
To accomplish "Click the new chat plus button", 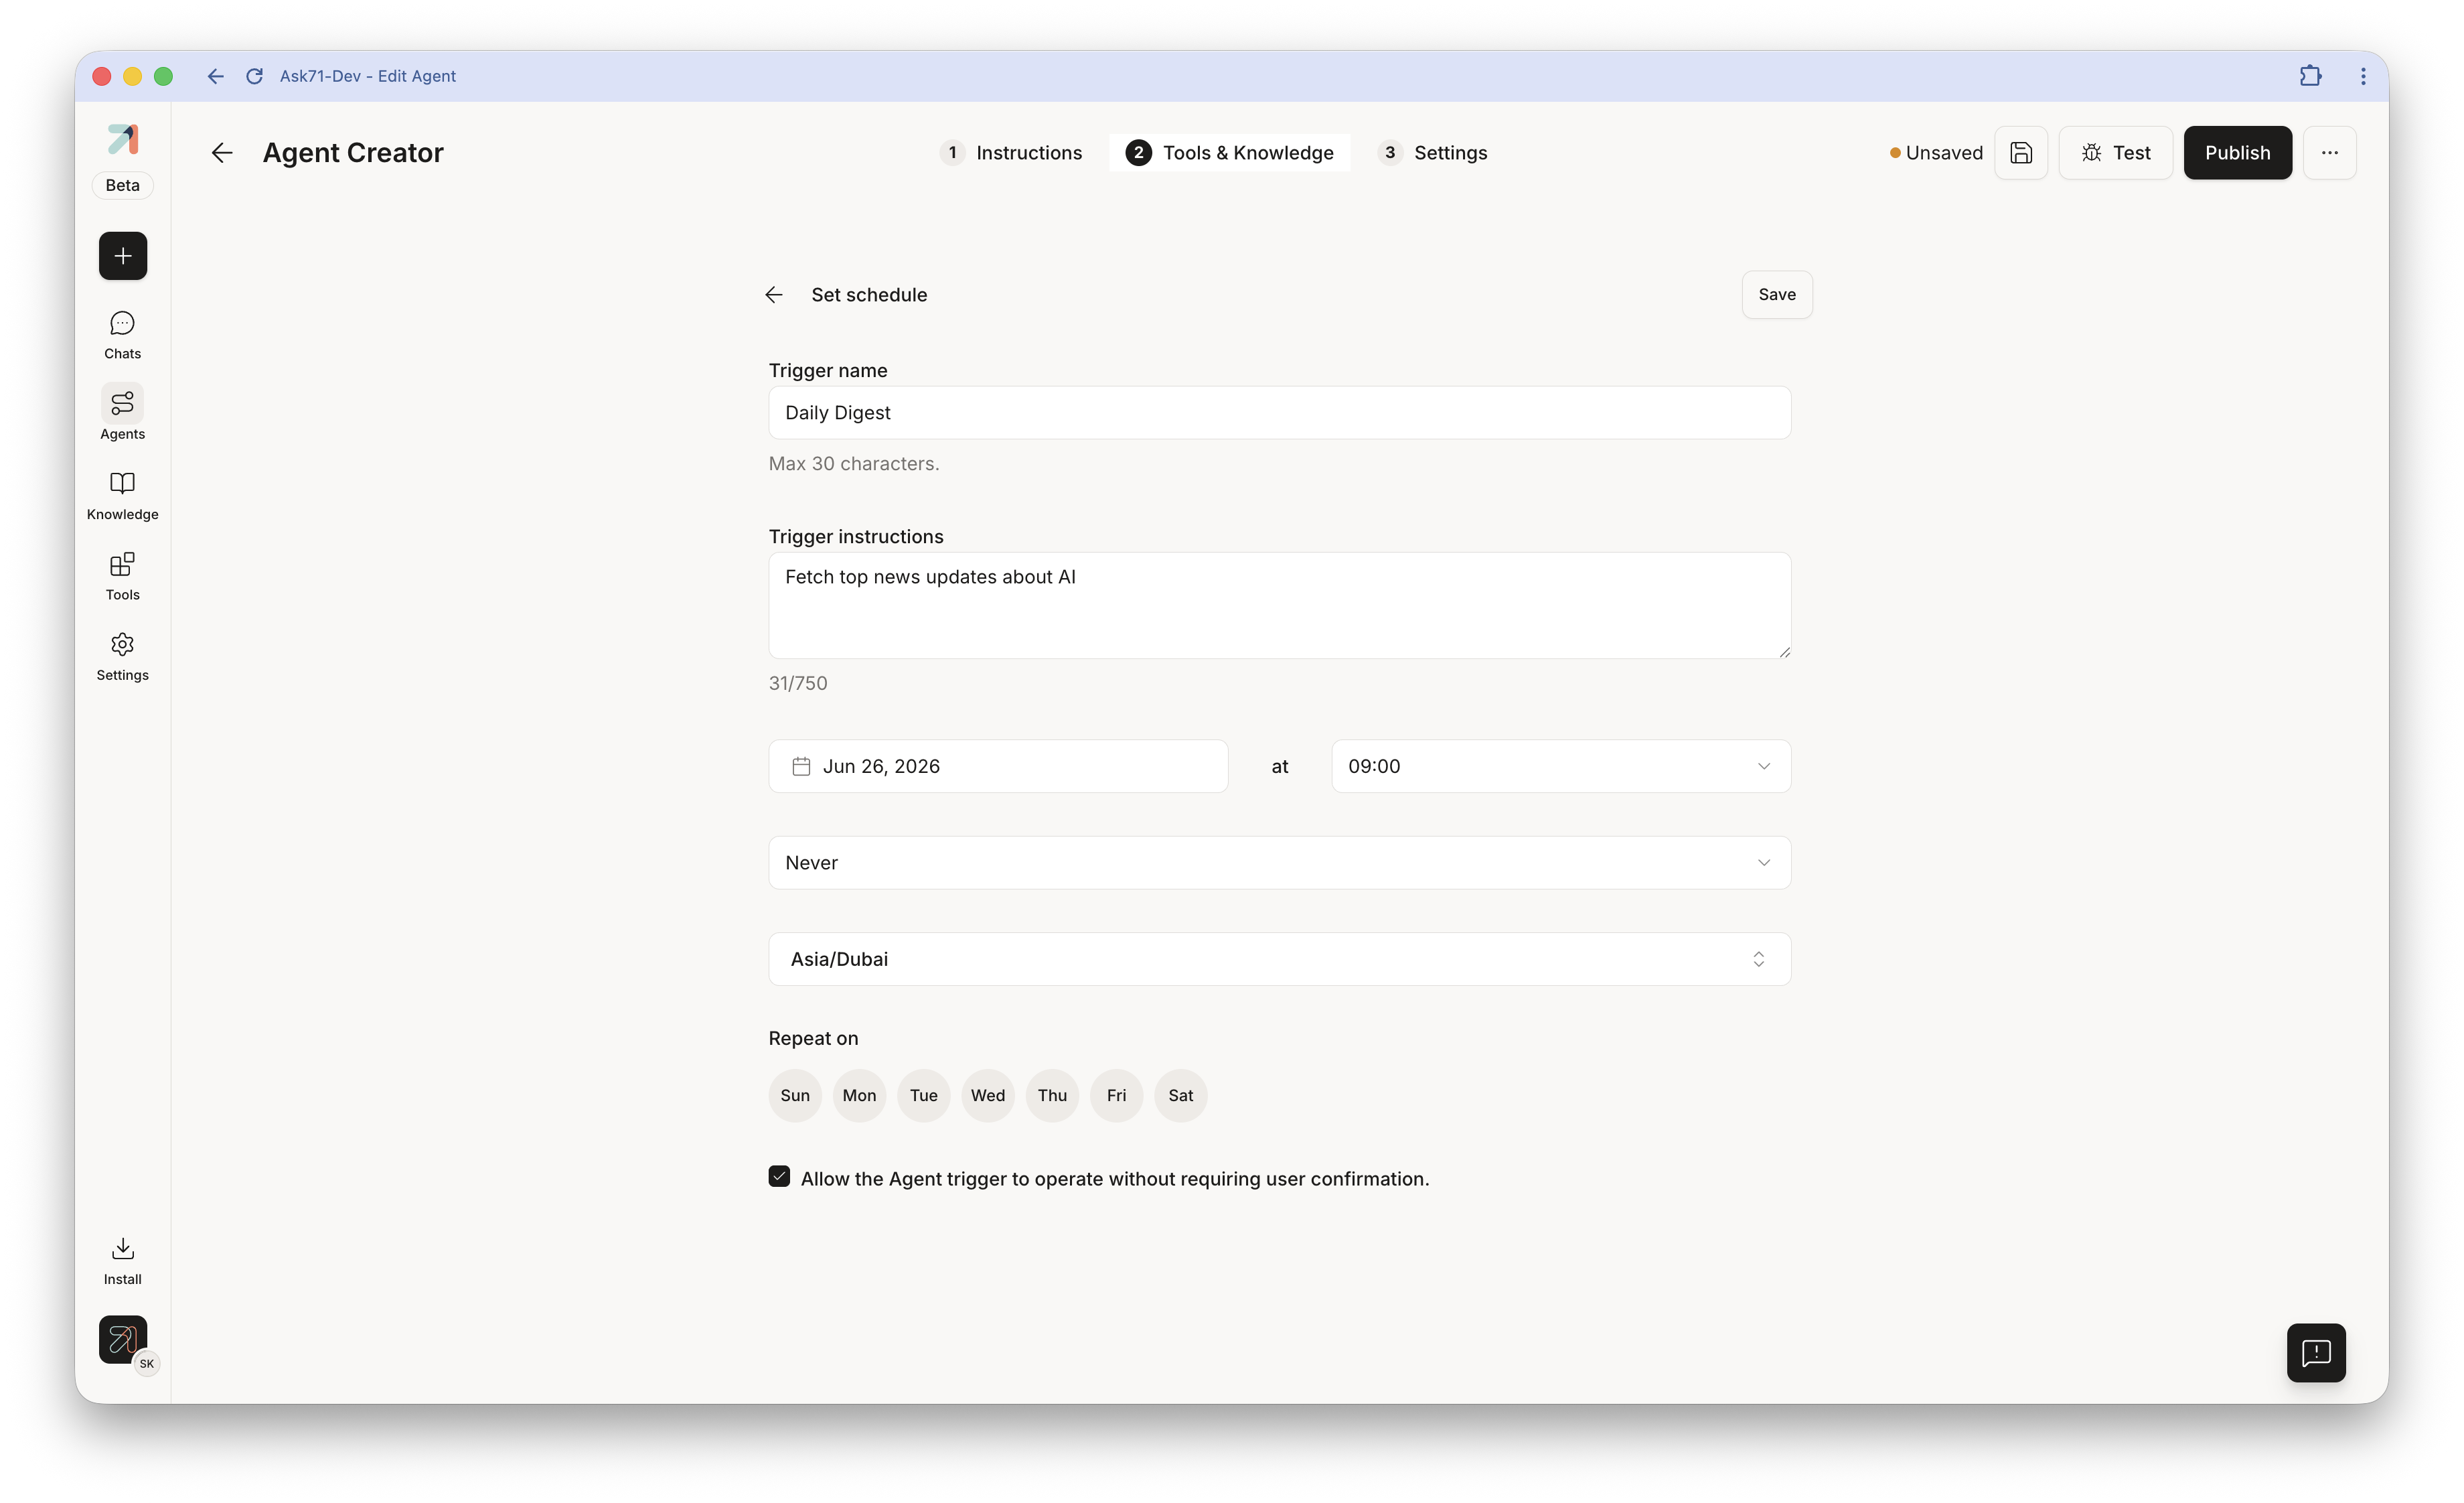I will [x=123, y=256].
